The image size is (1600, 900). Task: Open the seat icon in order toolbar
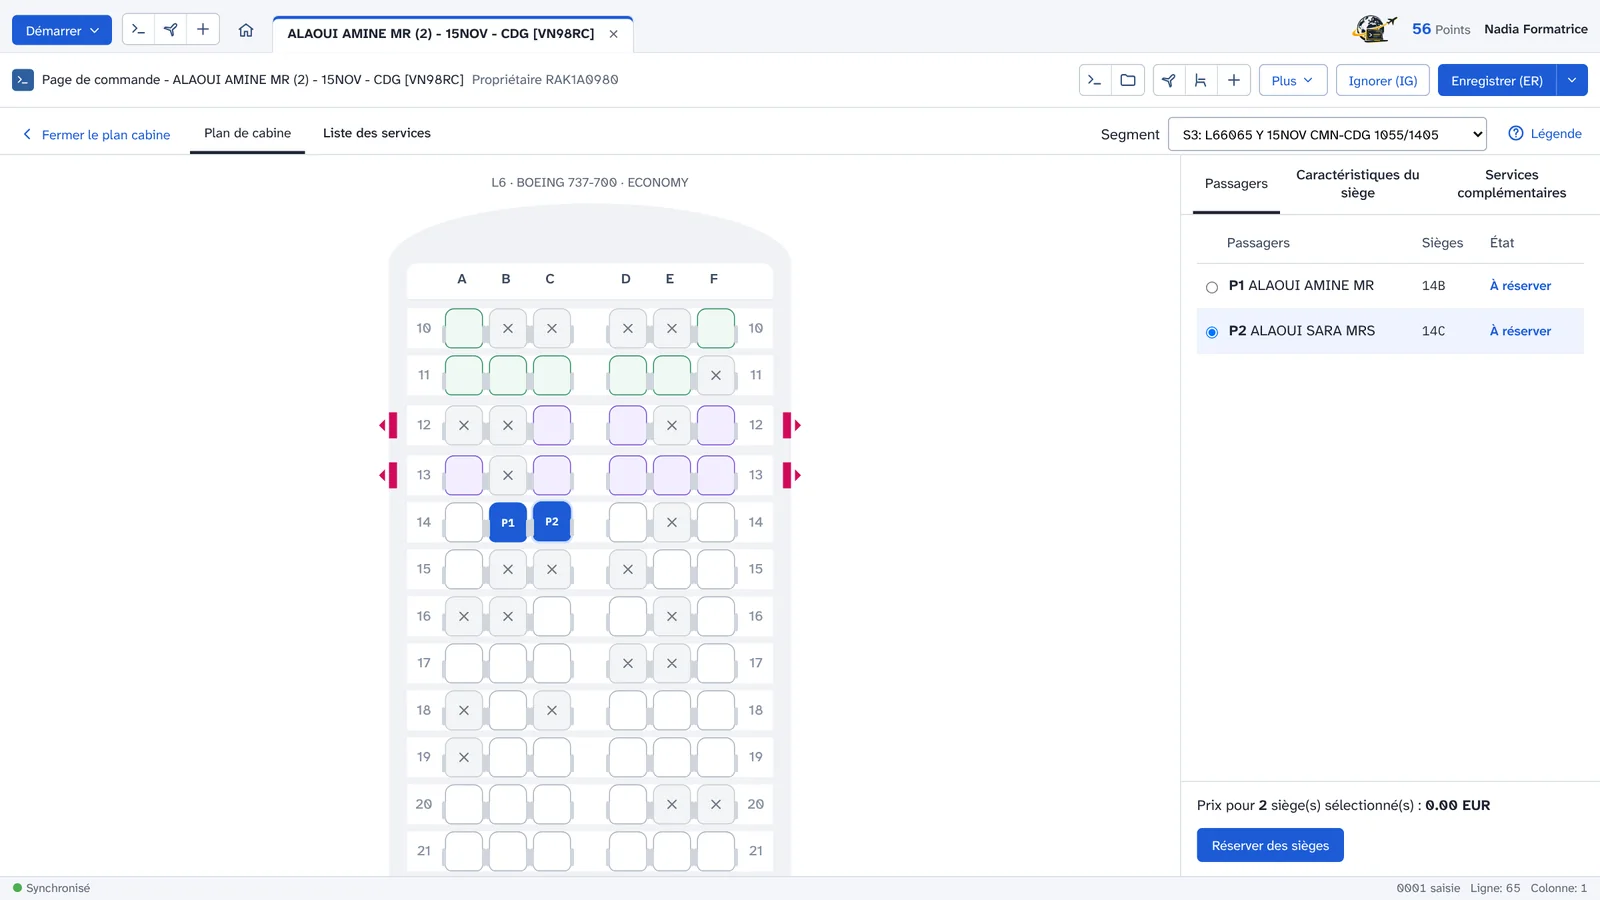1201,80
